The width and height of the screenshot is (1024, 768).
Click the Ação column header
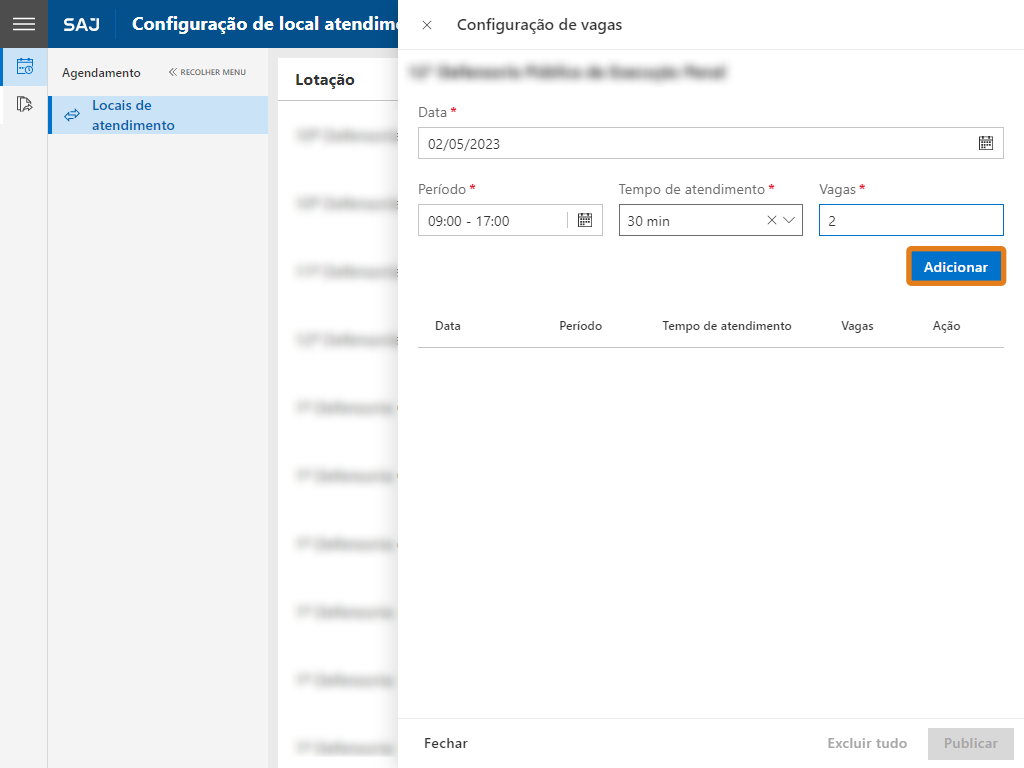point(946,326)
